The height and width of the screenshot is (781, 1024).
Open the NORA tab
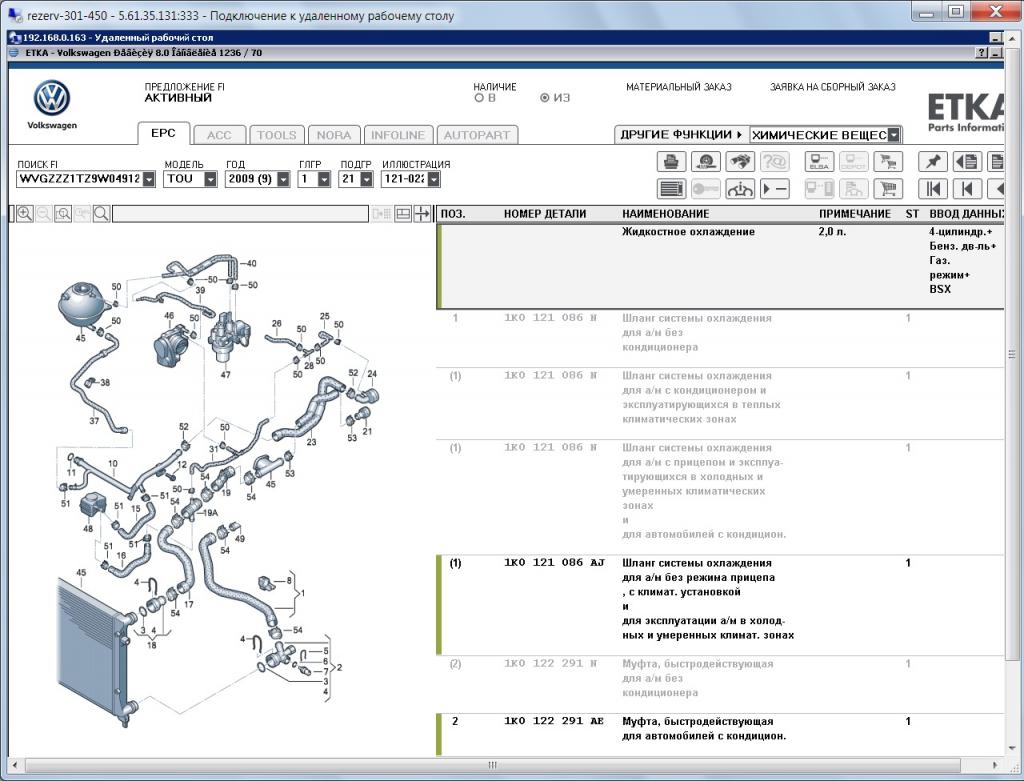(x=334, y=135)
